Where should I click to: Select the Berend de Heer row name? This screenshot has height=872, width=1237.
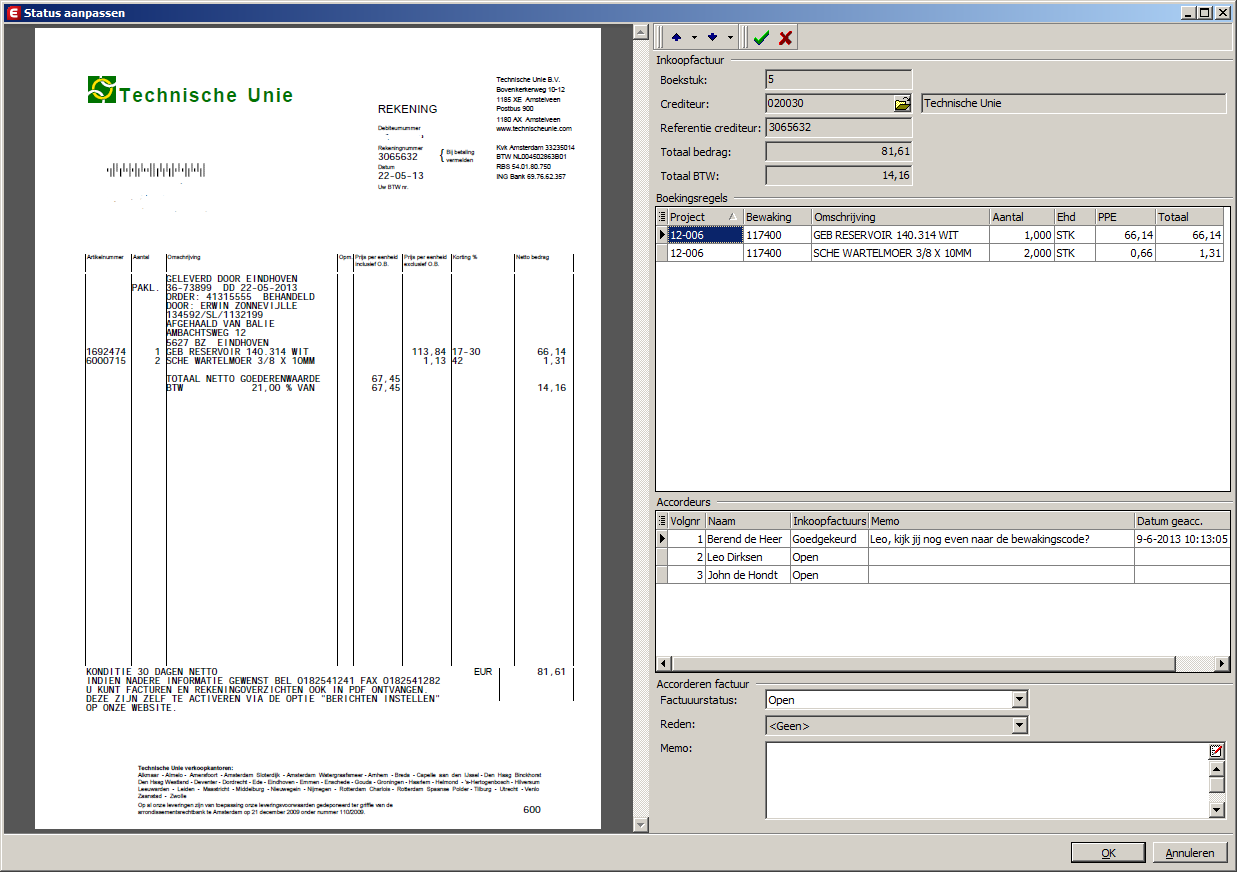point(747,539)
